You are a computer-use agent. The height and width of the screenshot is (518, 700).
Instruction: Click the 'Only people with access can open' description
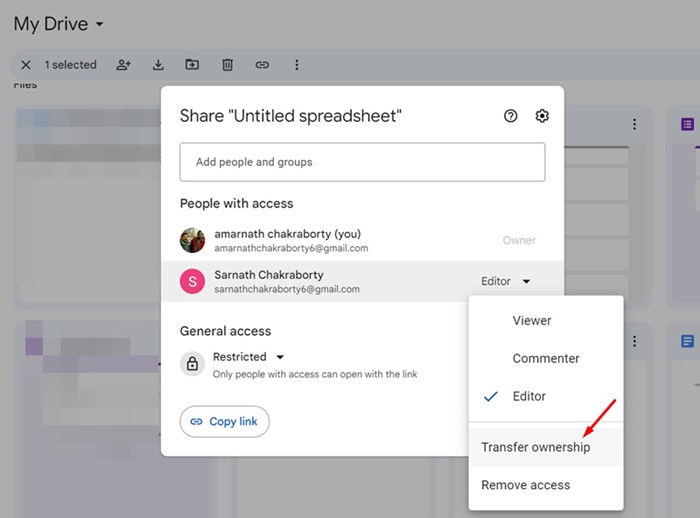click(315, 374)
